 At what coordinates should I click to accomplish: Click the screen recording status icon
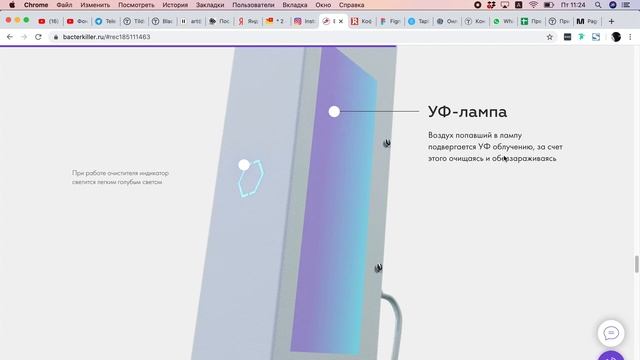(x=477, y=5)
